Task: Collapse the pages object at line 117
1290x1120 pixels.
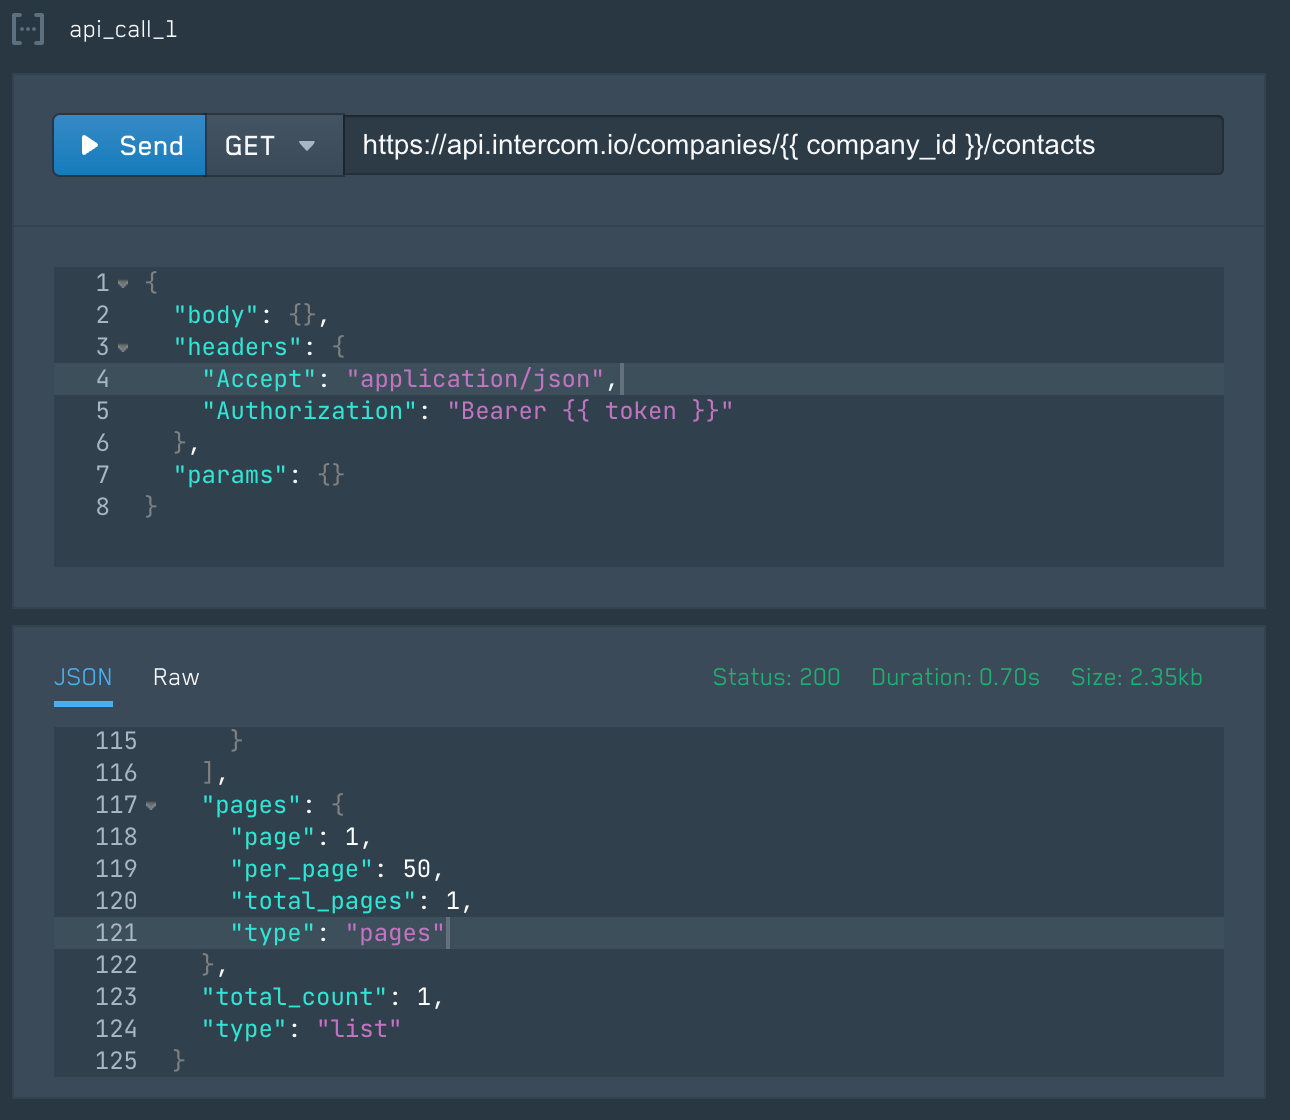Action: (x=151, y=805)
